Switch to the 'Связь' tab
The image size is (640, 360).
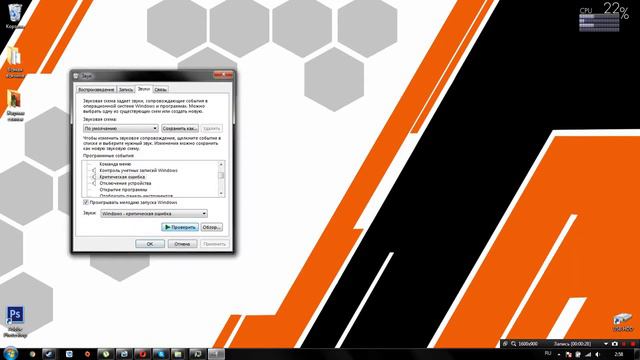point(160,89)
